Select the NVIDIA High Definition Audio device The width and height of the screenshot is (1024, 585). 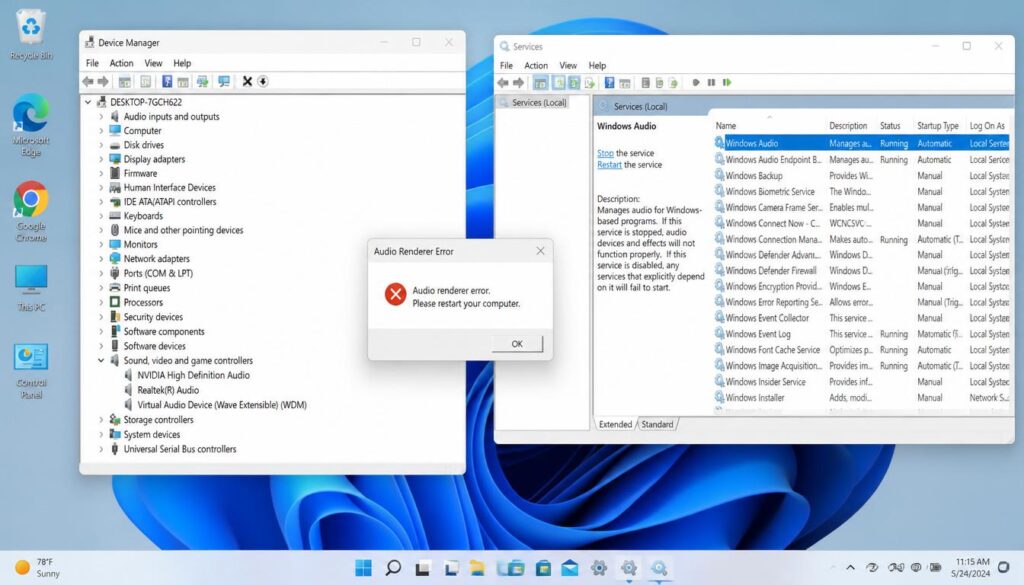(x=193, y=375)
